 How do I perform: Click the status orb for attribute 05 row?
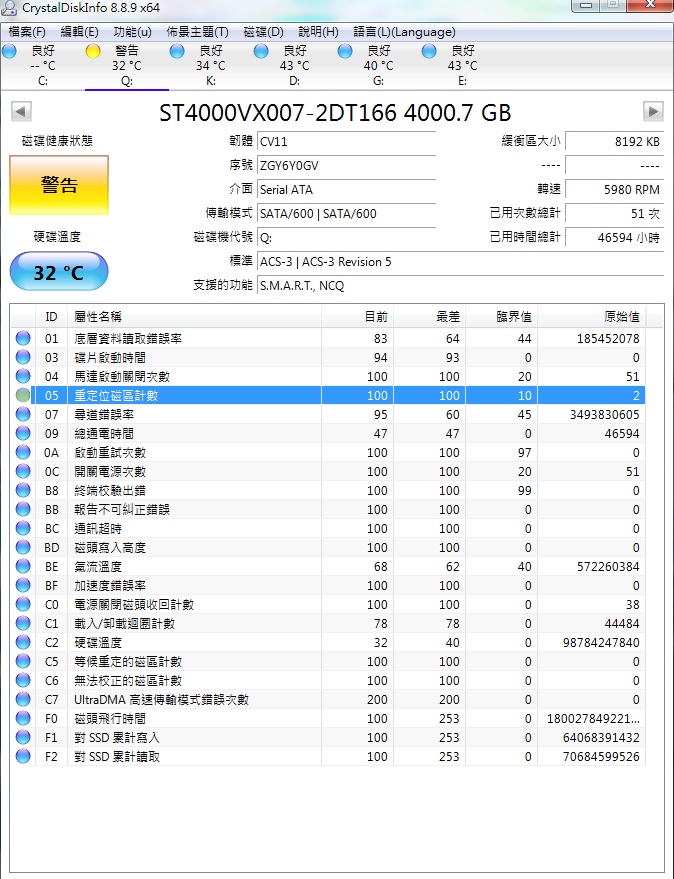(x=23, y=396)
